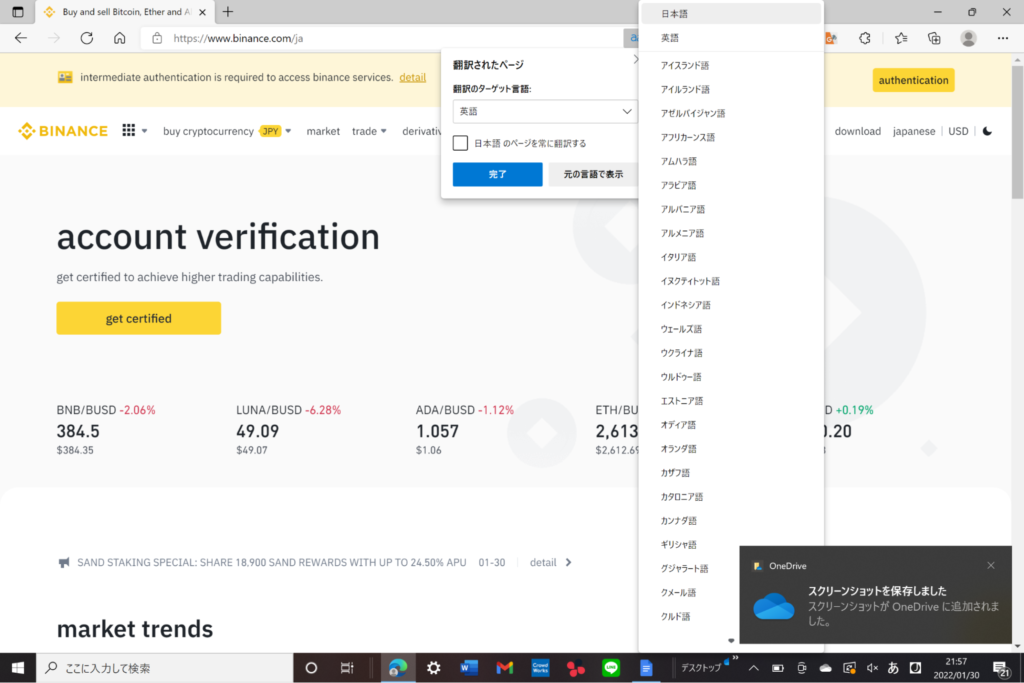This screenshot has height=683, width=1024.
Task: Open the Edge Settings and more menu
Action: 1003,39
